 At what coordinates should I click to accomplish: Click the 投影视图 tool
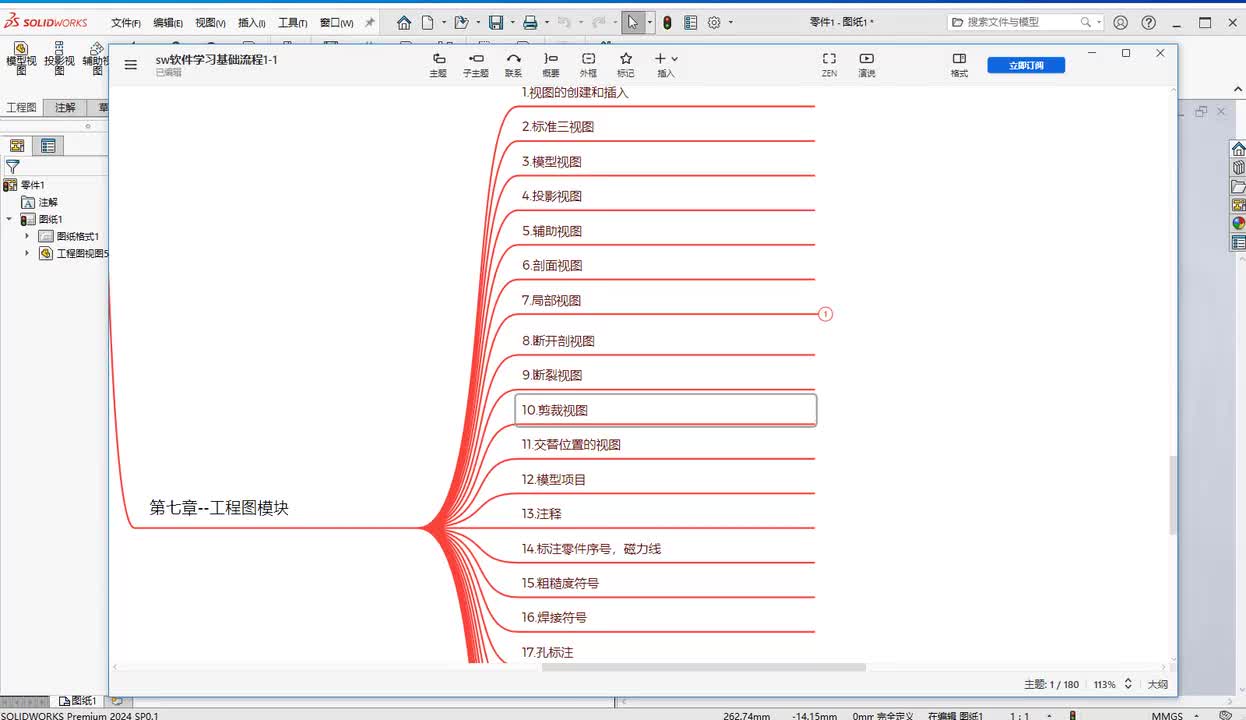point(59,58)
